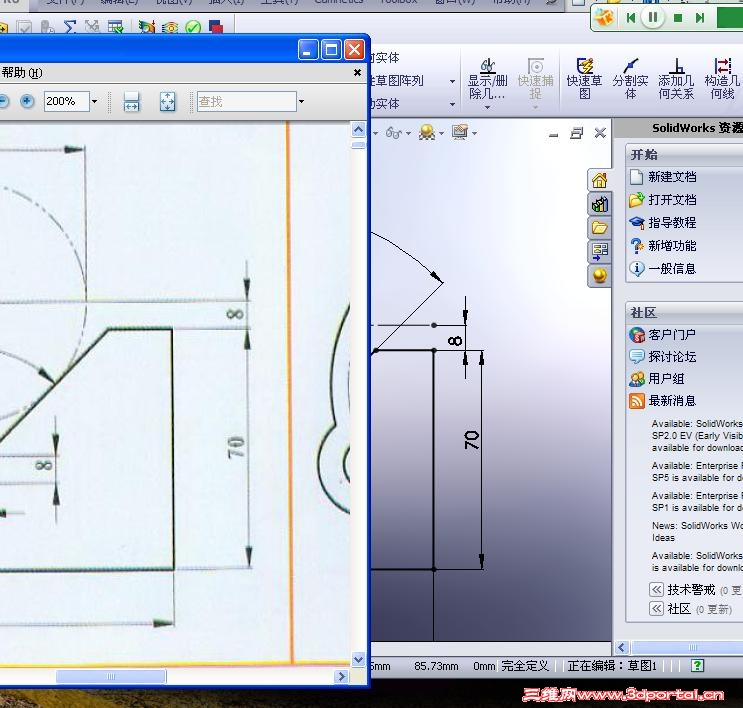Open the 帮助(H) menu in the viewer
Image resolution: width=743 pixels, height=708 pixels.
tap(21, 73)
